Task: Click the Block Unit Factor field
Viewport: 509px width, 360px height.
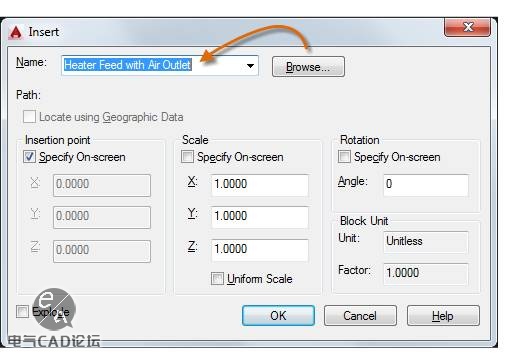Action: tap(426, 273)
